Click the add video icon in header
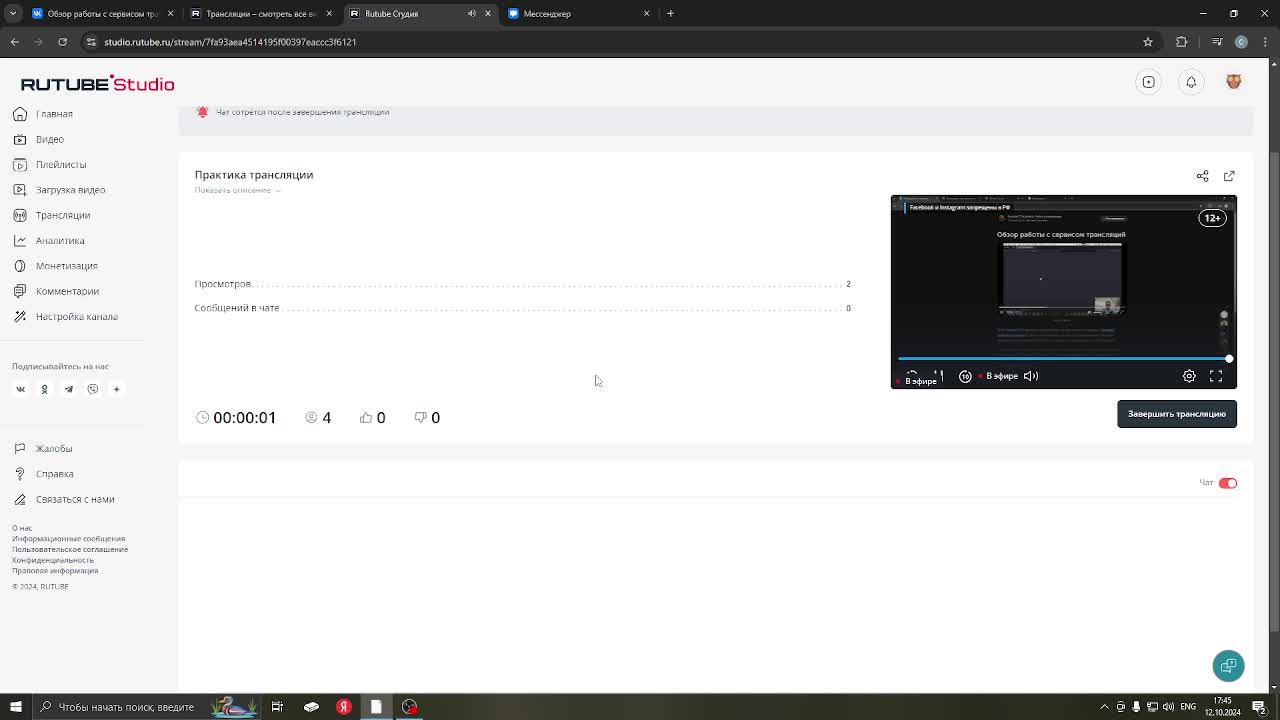The height and width of the screenshot is (720, 1280). click(1148, 82)
